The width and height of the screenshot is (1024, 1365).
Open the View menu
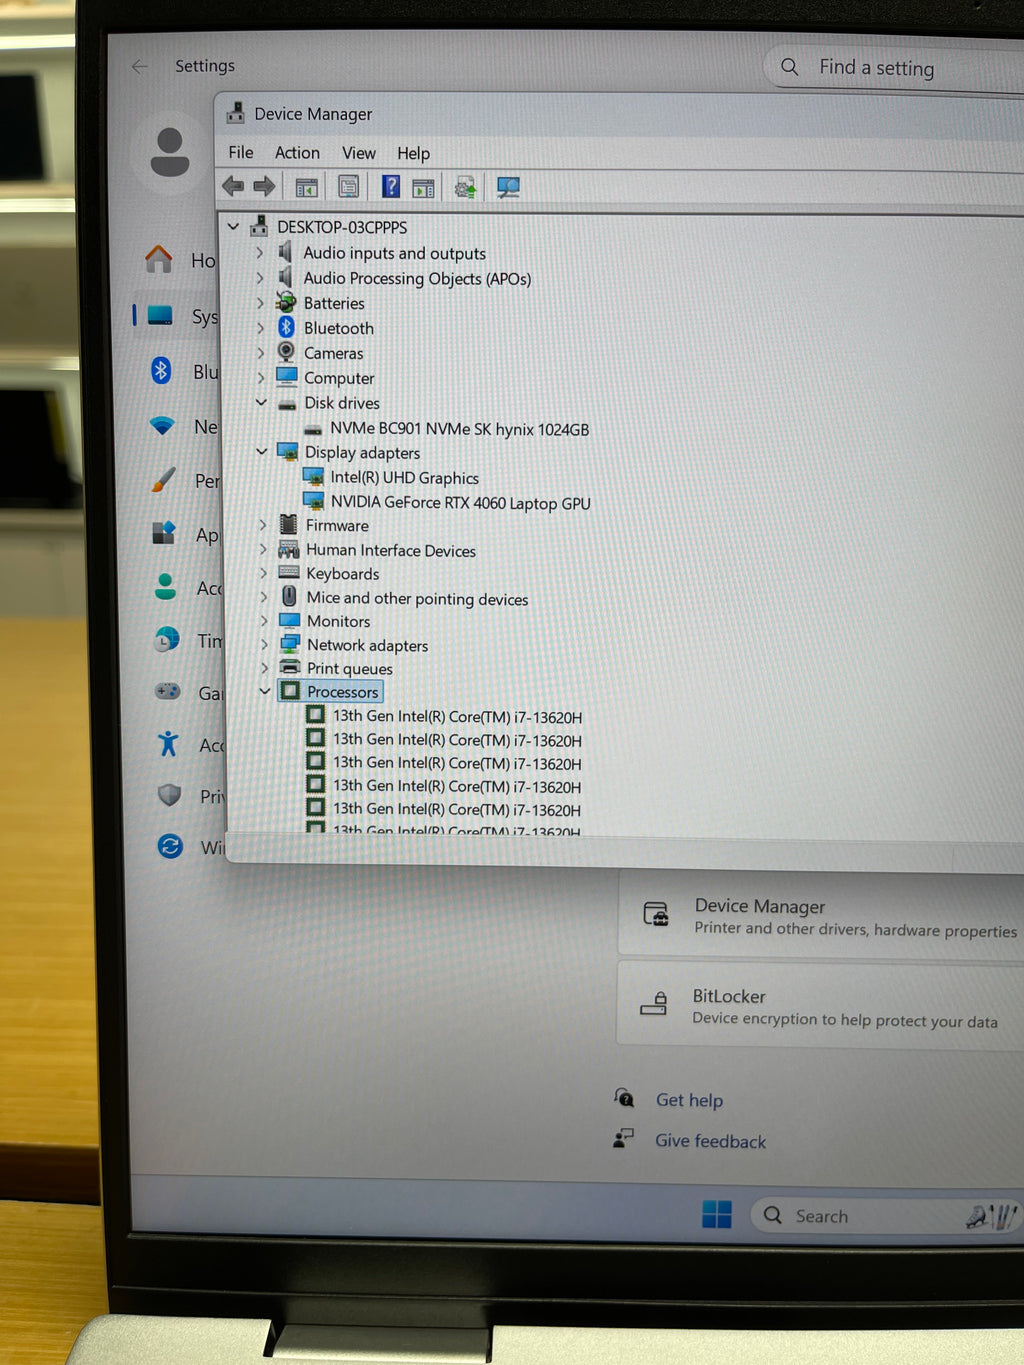tap(359, 153)
